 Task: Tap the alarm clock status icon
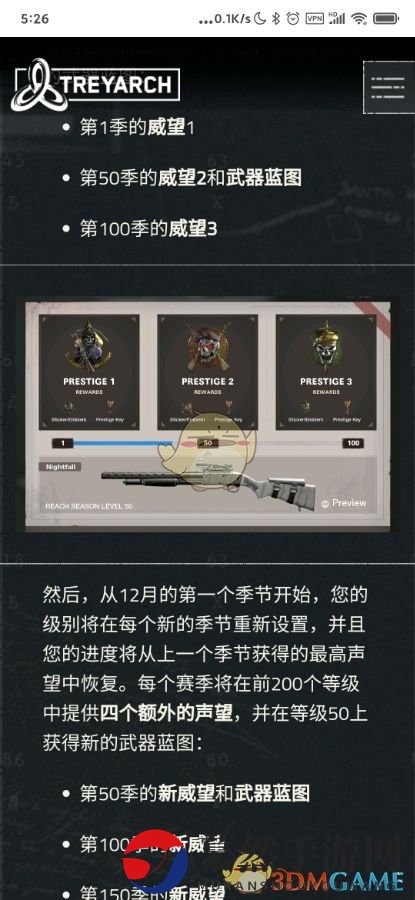[293, 18]
